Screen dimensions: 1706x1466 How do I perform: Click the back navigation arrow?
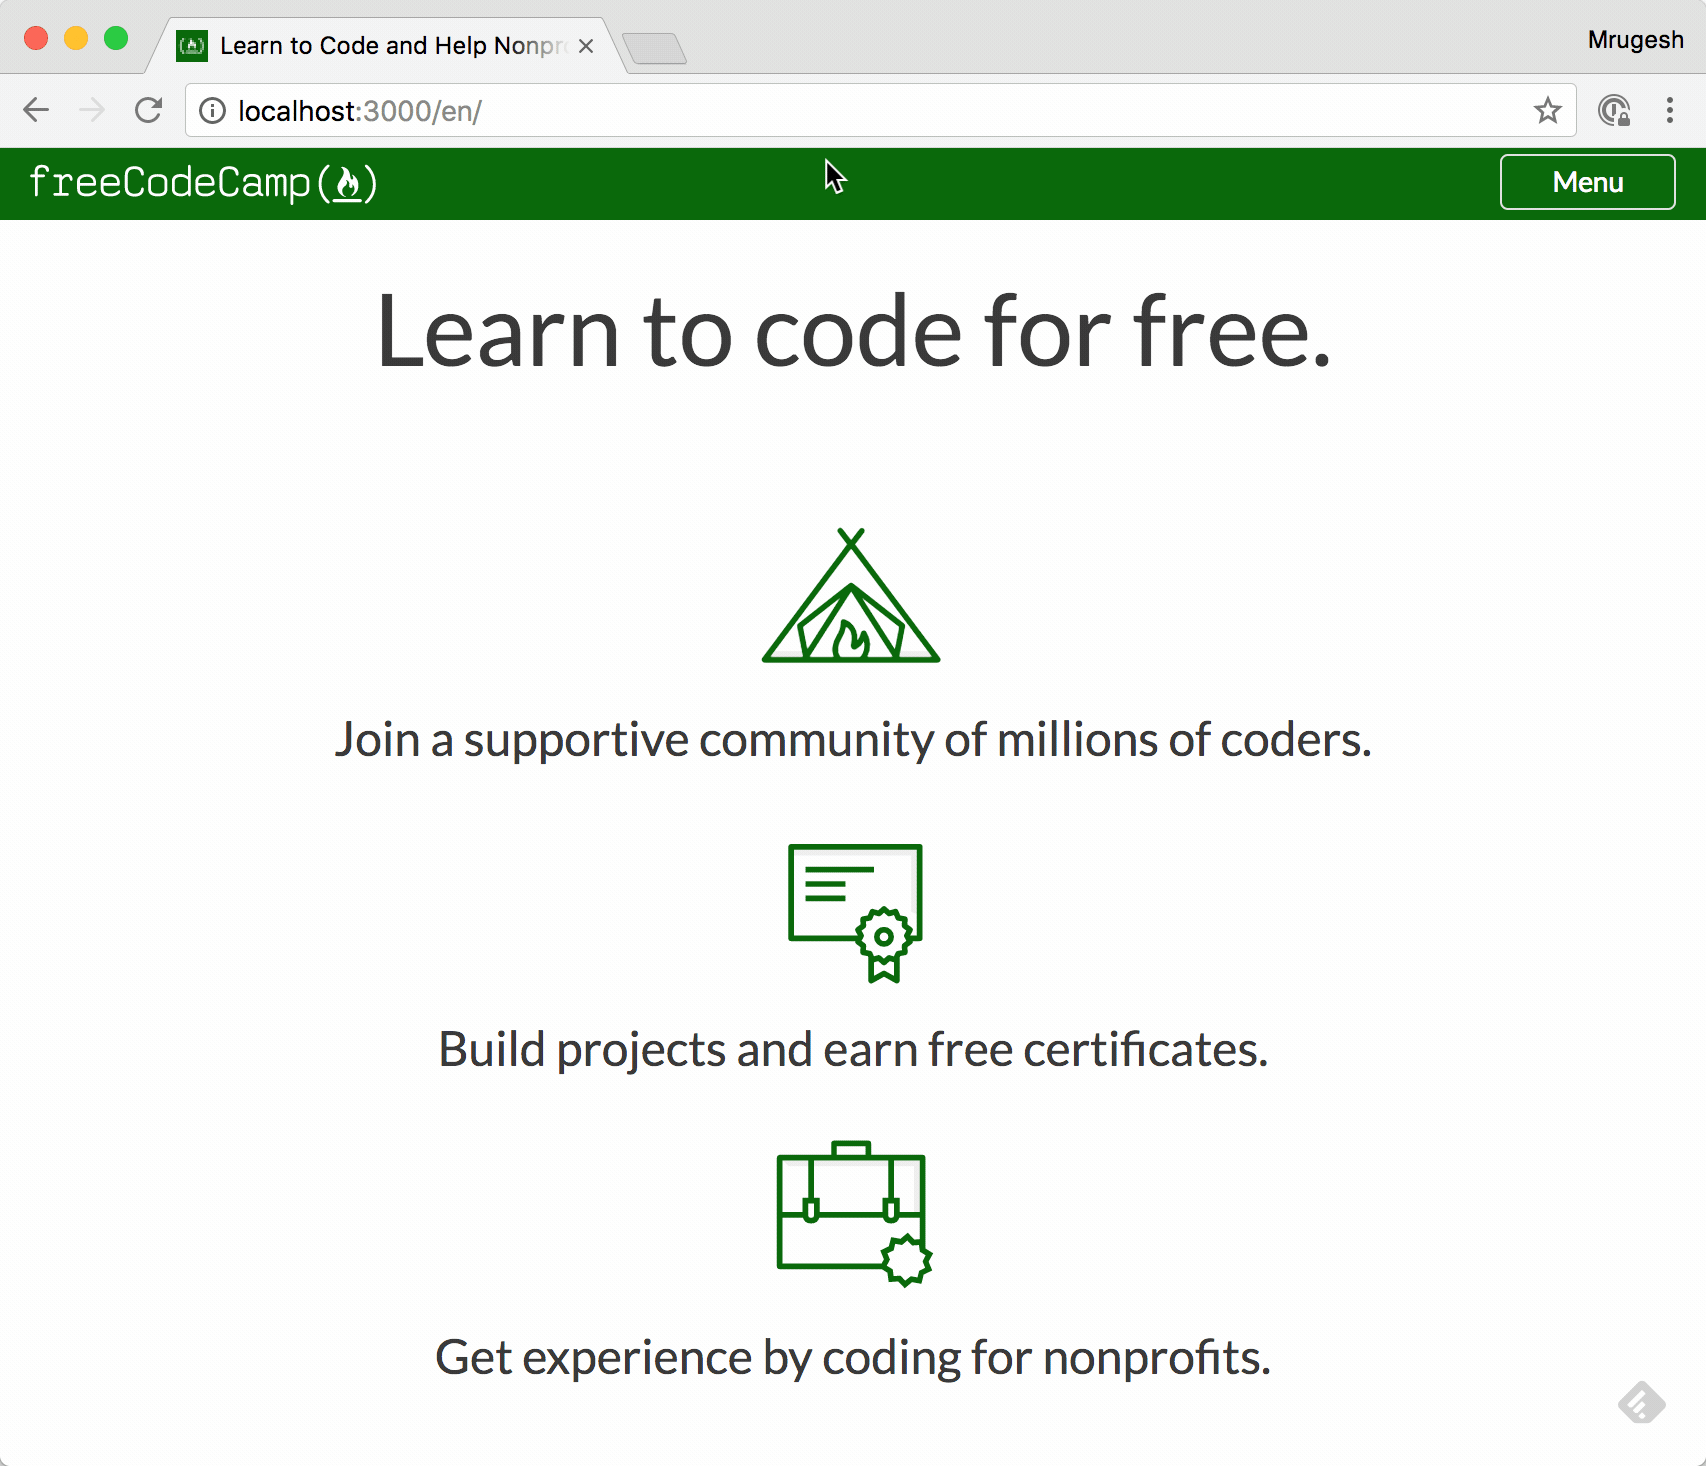(36, 110)
